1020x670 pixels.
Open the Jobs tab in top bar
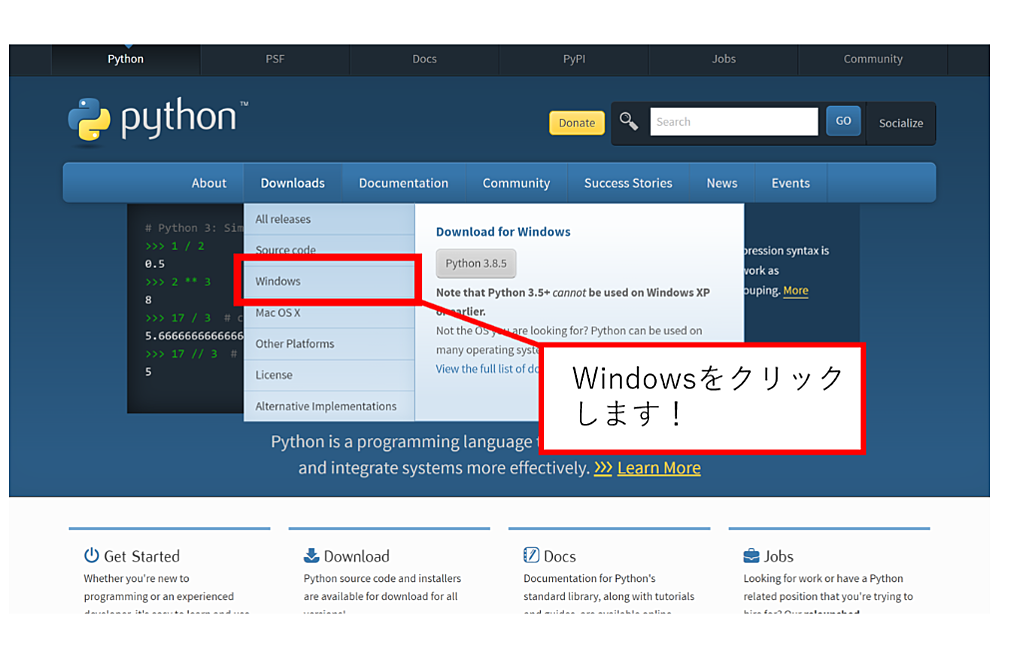[x=723, y=59]
